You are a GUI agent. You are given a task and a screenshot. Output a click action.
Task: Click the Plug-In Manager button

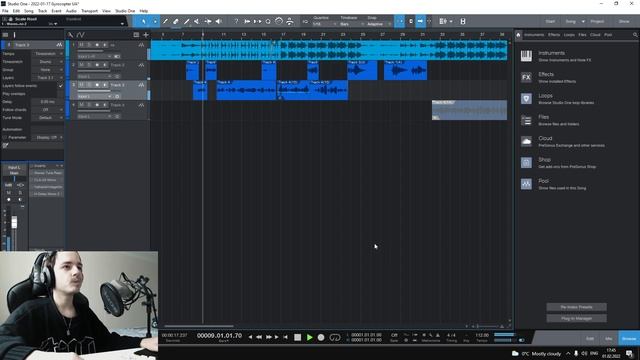coord(576,318)
